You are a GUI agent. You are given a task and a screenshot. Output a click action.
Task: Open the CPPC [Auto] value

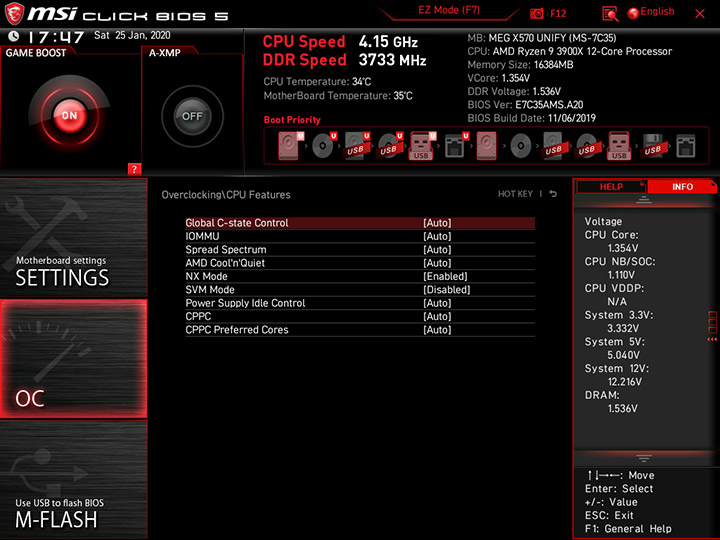click(437, 316)
